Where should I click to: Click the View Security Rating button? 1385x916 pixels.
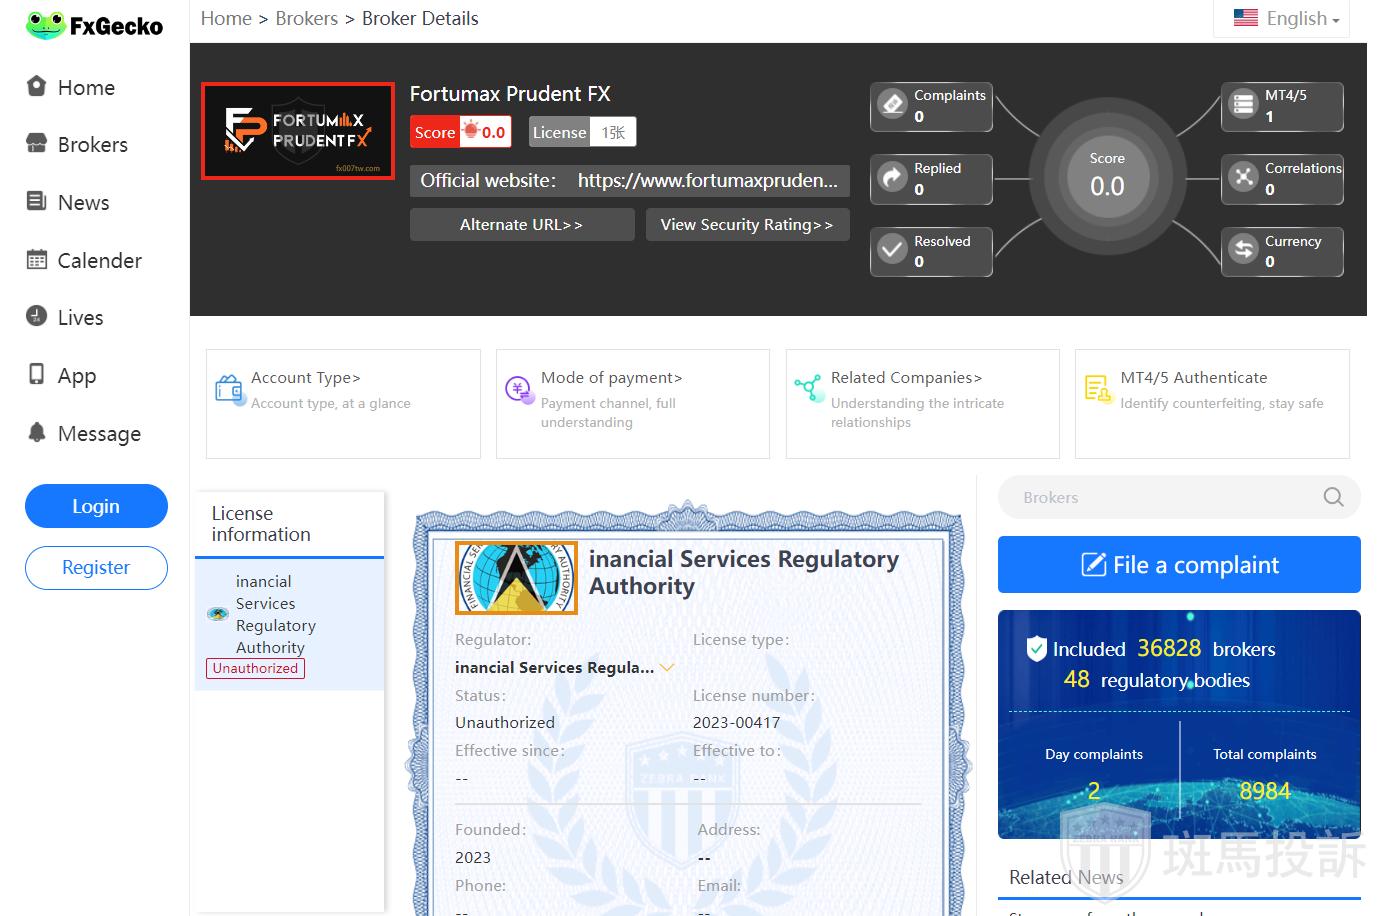(747, 225)
